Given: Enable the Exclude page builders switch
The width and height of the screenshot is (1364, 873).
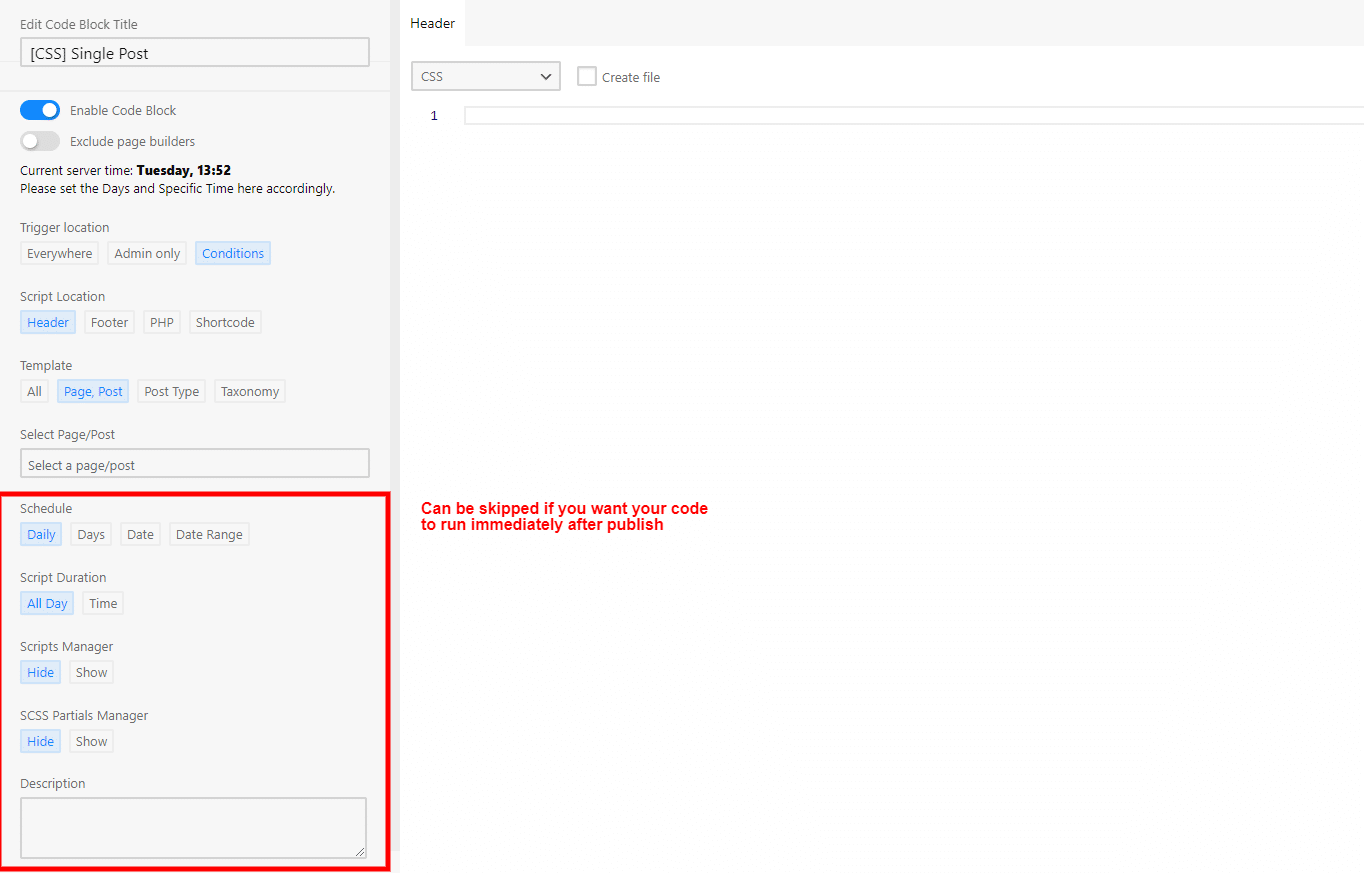Looking at the screenshot, I should tap(40, 141).
